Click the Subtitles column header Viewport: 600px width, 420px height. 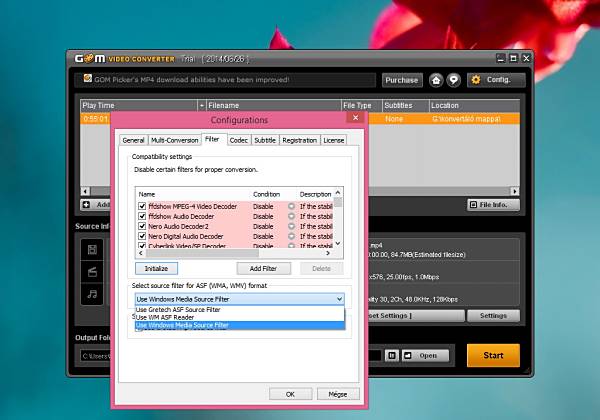click(x=406, y=106)
